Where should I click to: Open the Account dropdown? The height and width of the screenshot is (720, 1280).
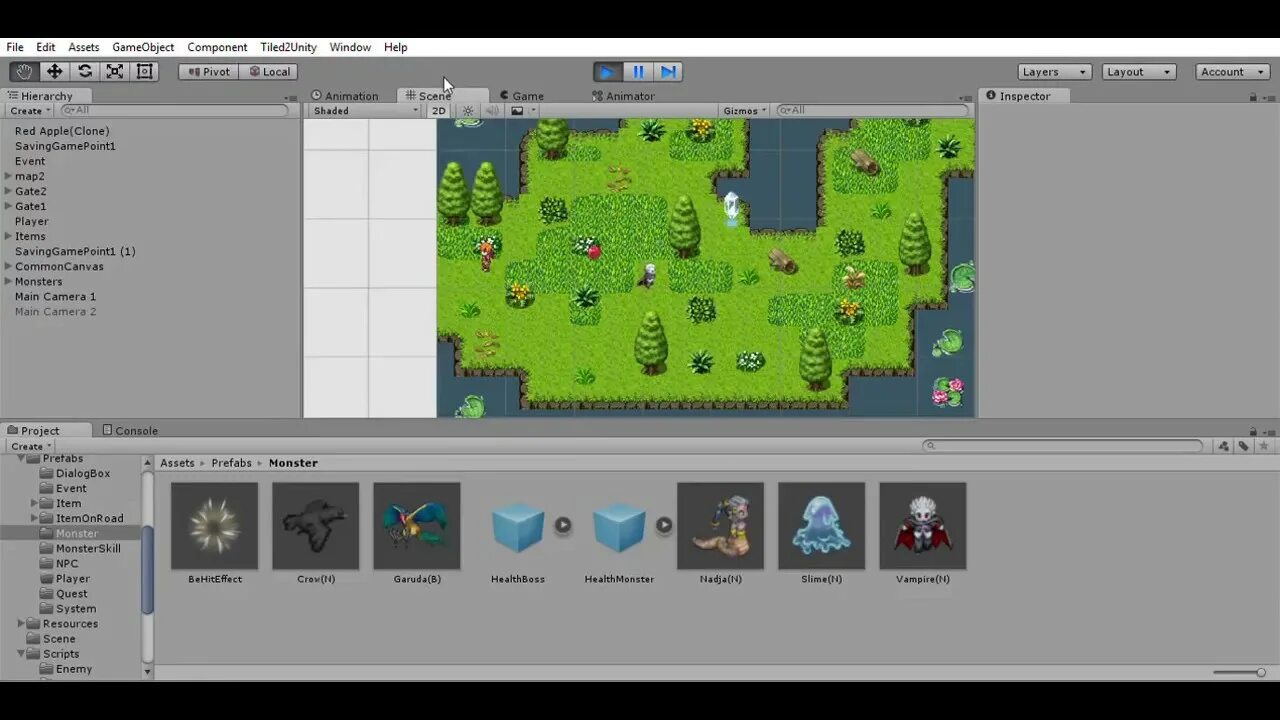1235,71
